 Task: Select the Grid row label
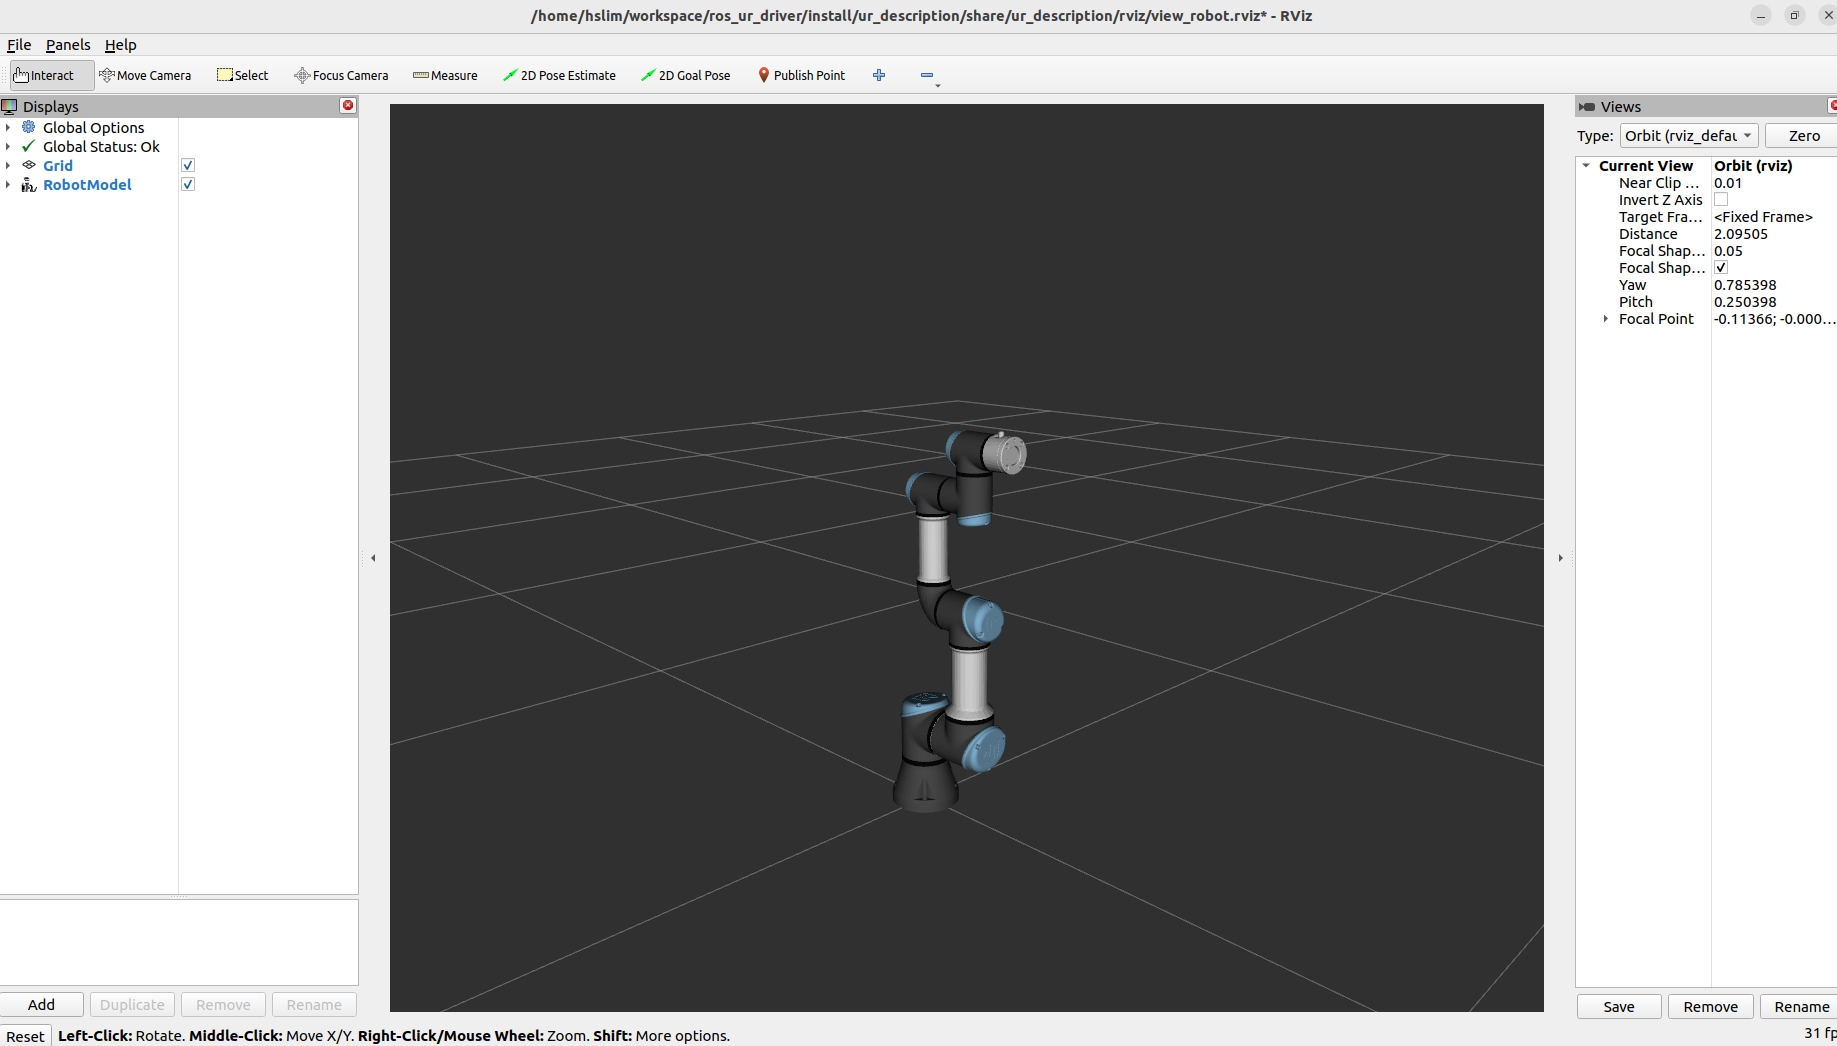pos(58,165)
